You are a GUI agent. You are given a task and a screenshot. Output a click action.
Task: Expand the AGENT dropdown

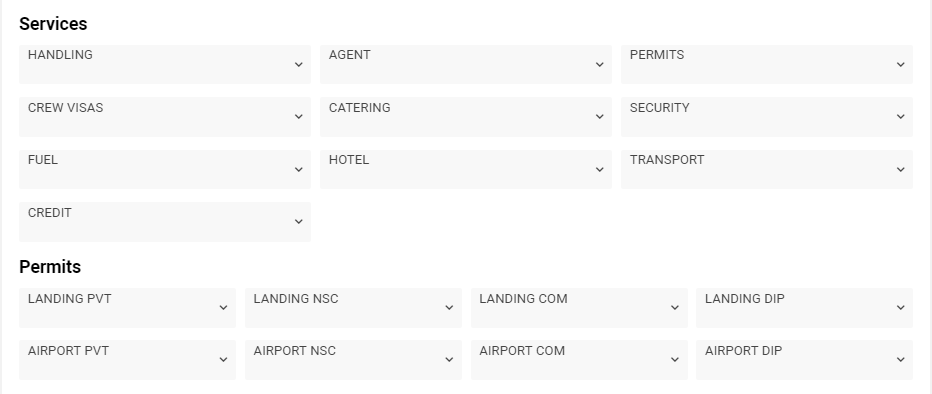tap(465, 64)
